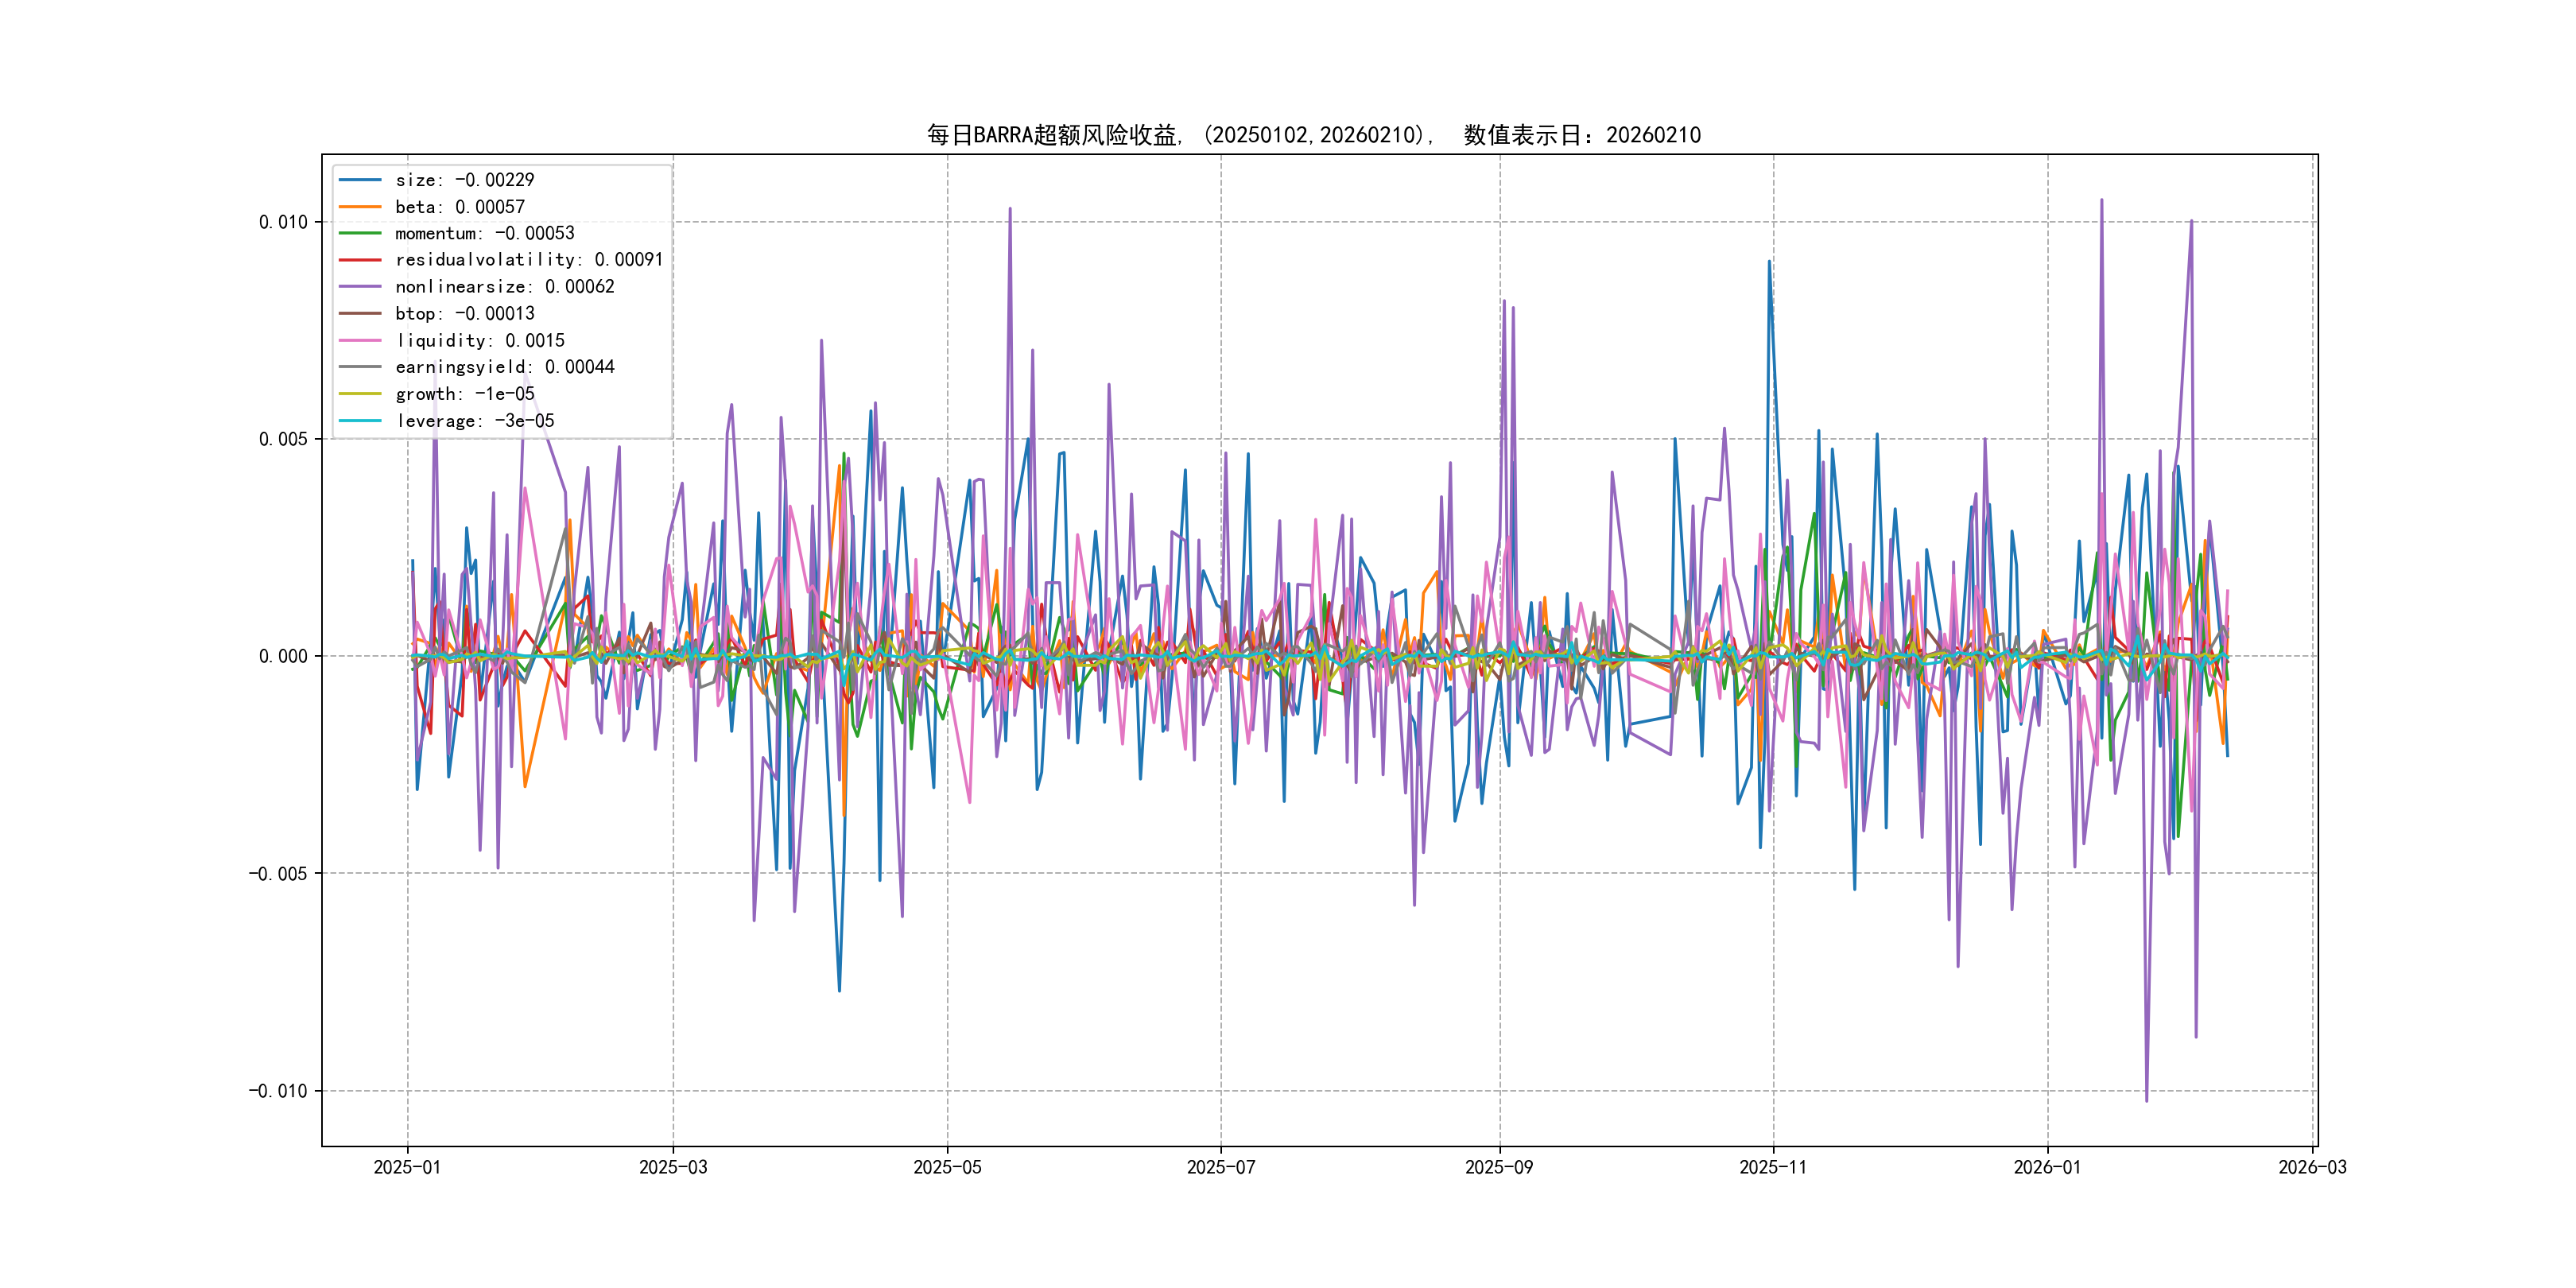
Task: Click the 2025-05 x-axis tick label
Action: pos(947,1167)
